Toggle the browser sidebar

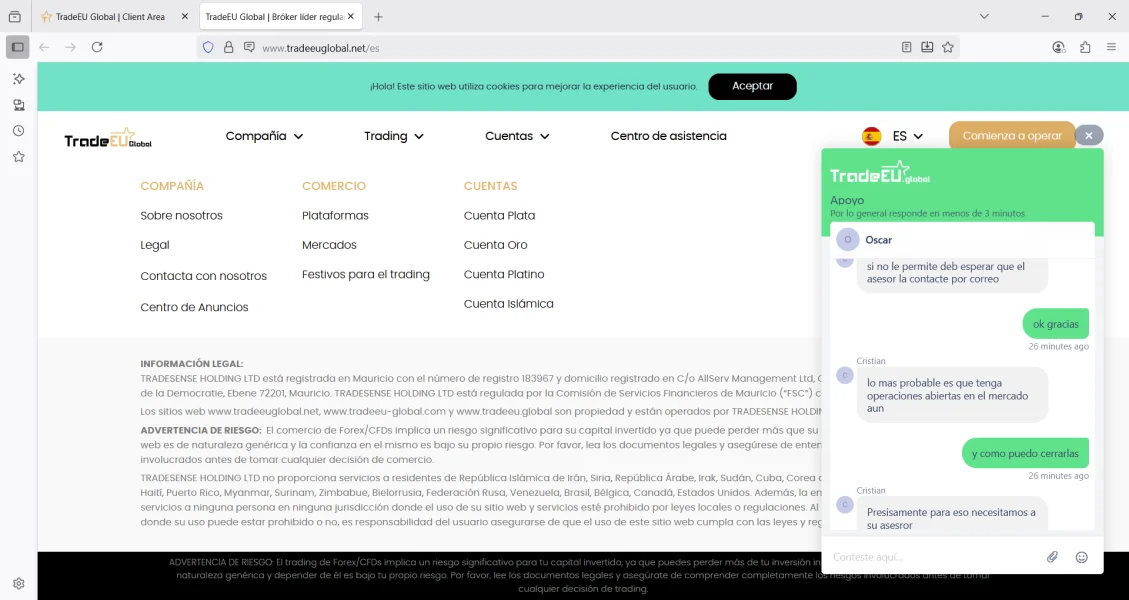pyautogui.click(x=18, y=47)
